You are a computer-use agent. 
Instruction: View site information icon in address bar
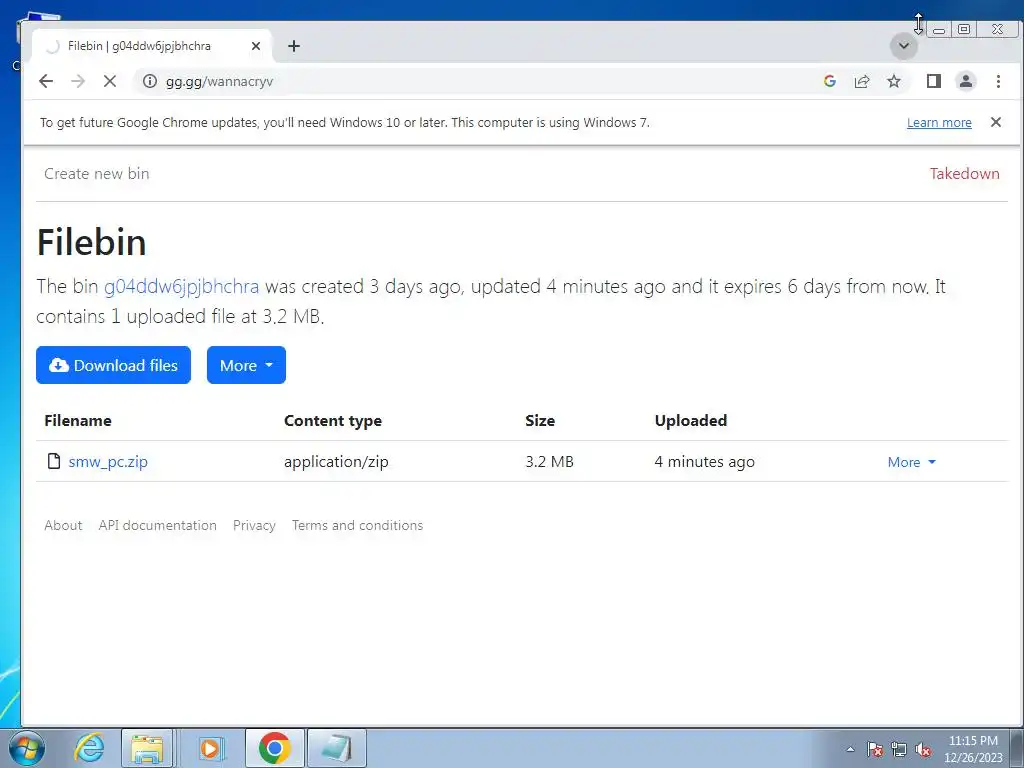pyautogui.click(x=150, y=81)
